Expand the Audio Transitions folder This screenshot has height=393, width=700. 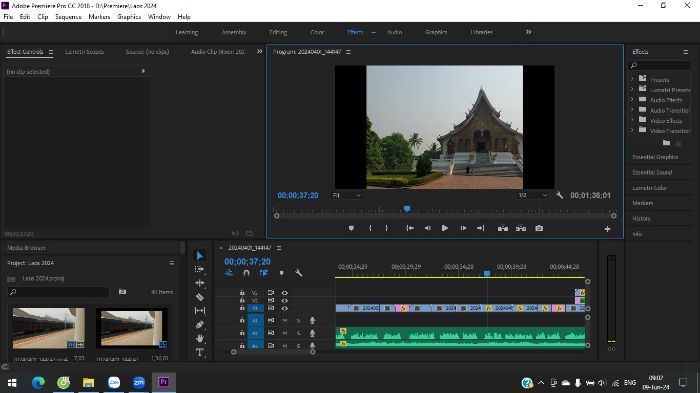point(632,110)
